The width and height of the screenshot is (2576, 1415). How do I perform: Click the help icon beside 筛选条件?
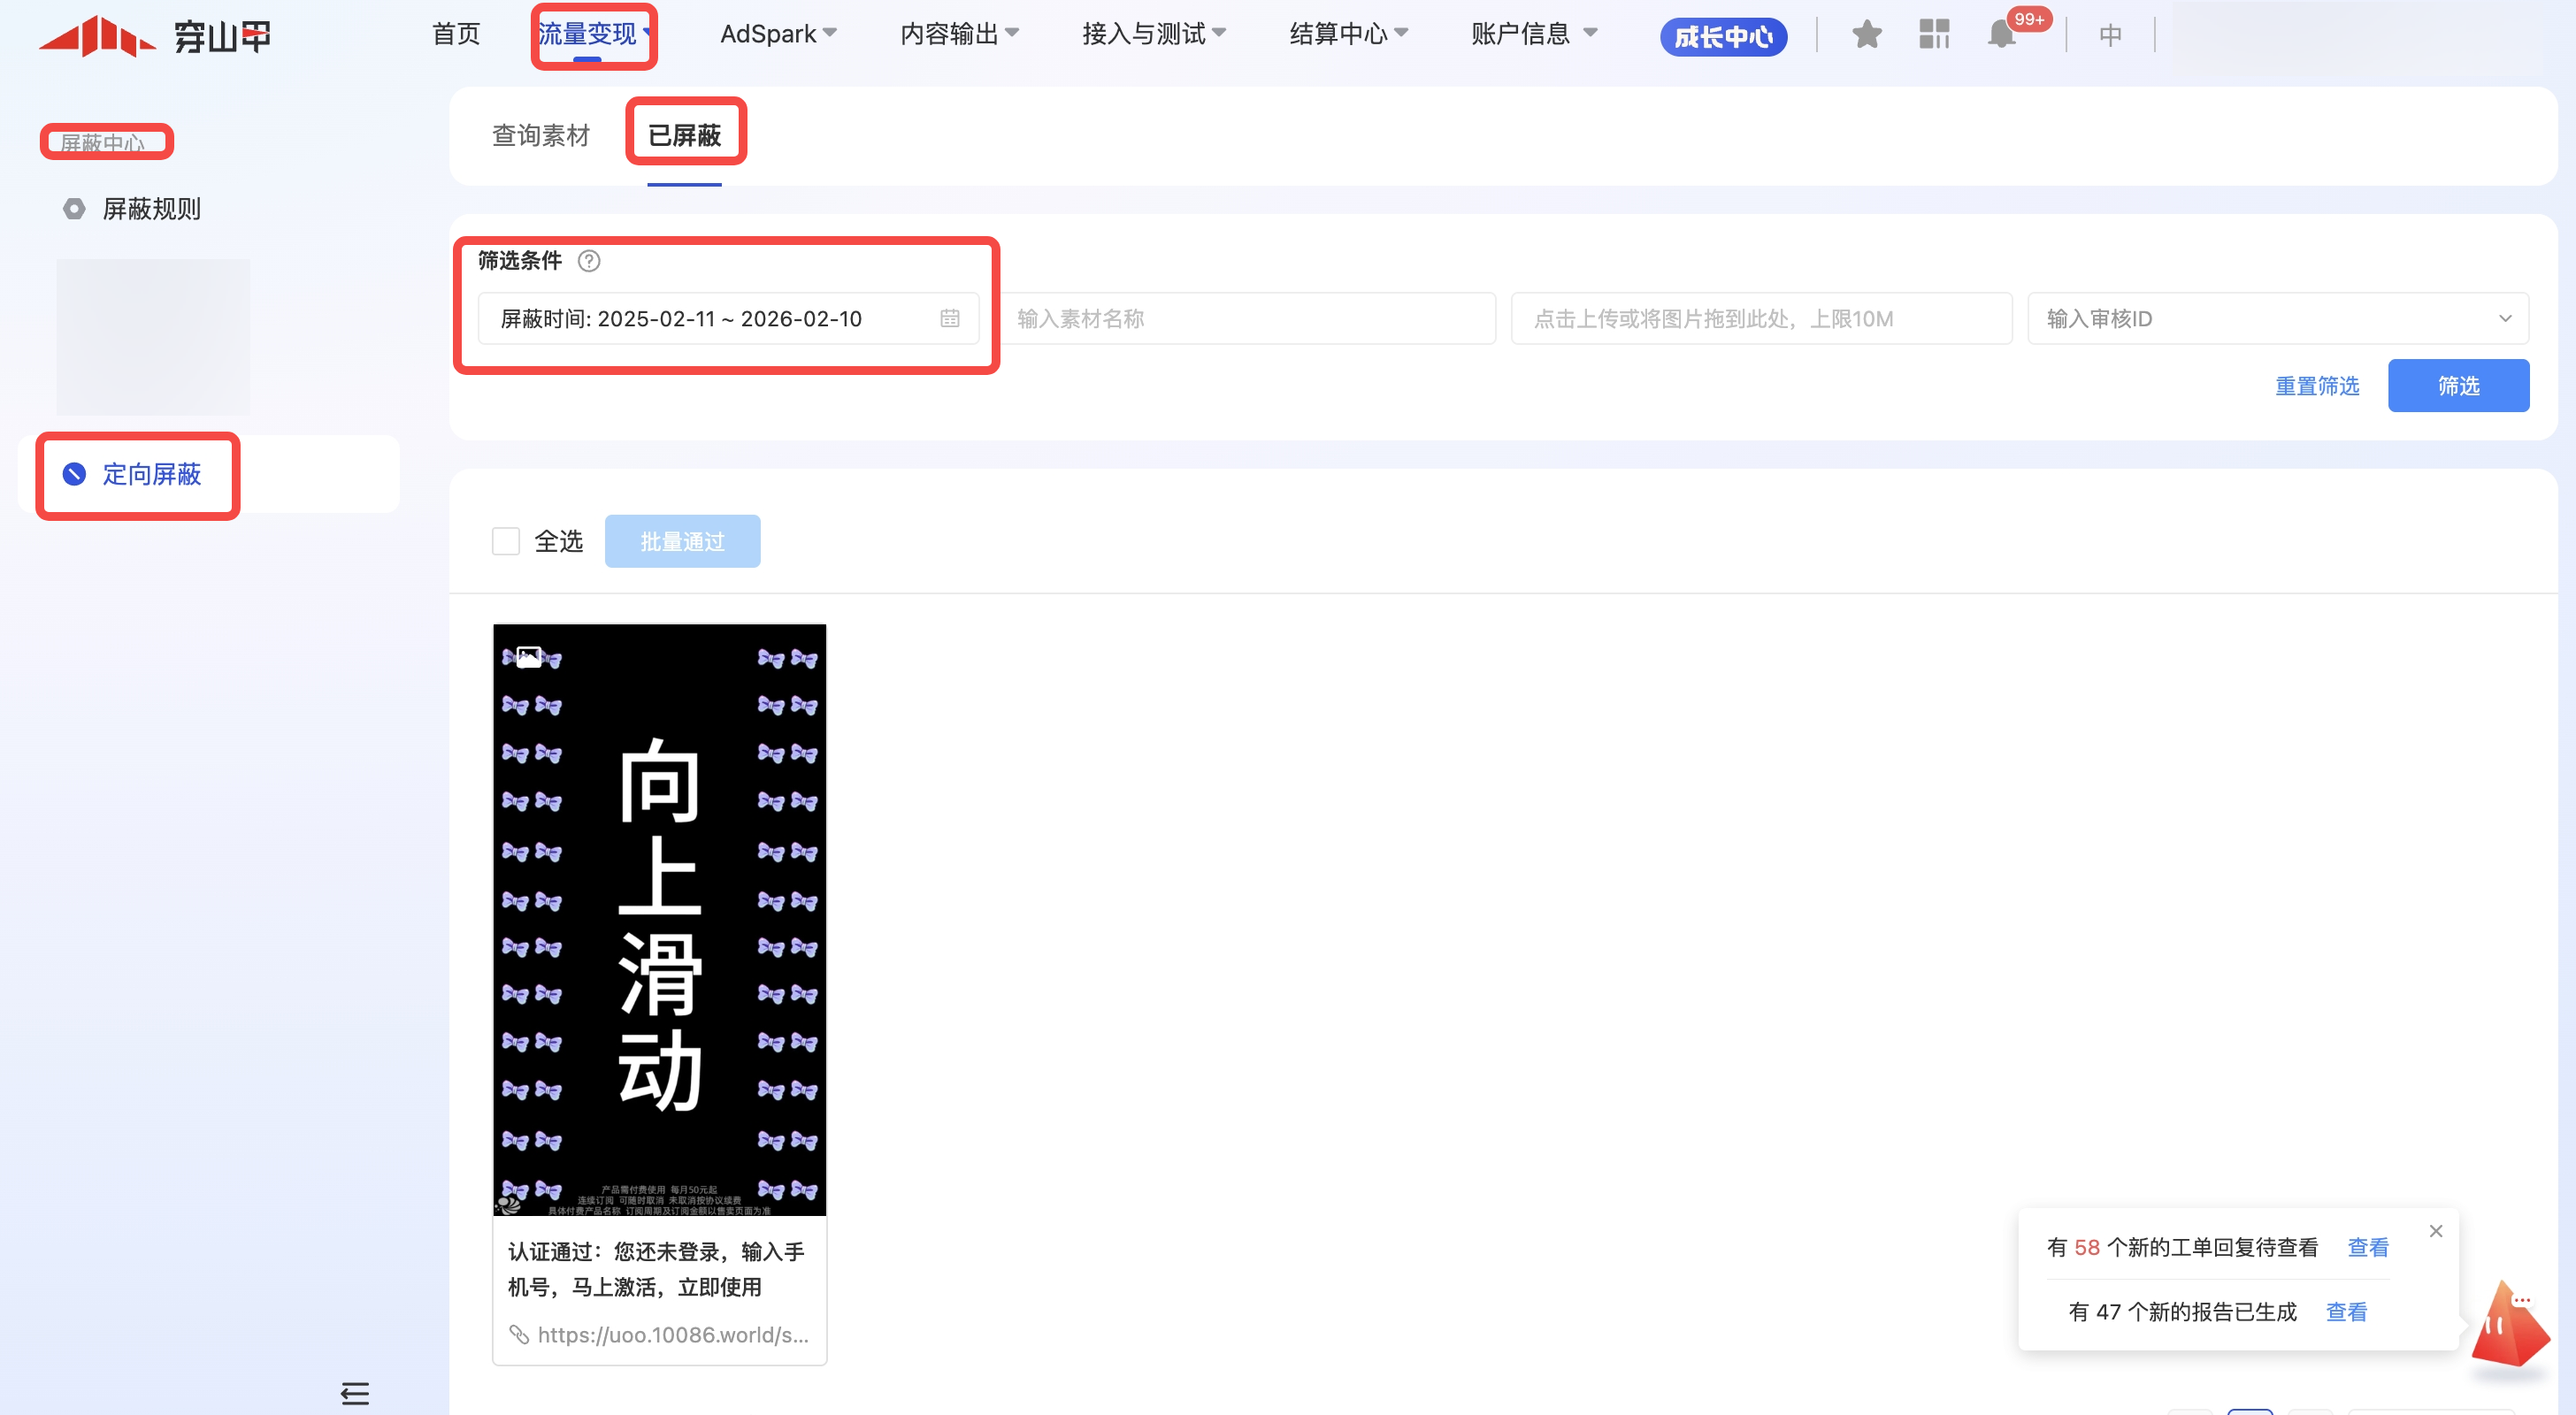(589, 261)
